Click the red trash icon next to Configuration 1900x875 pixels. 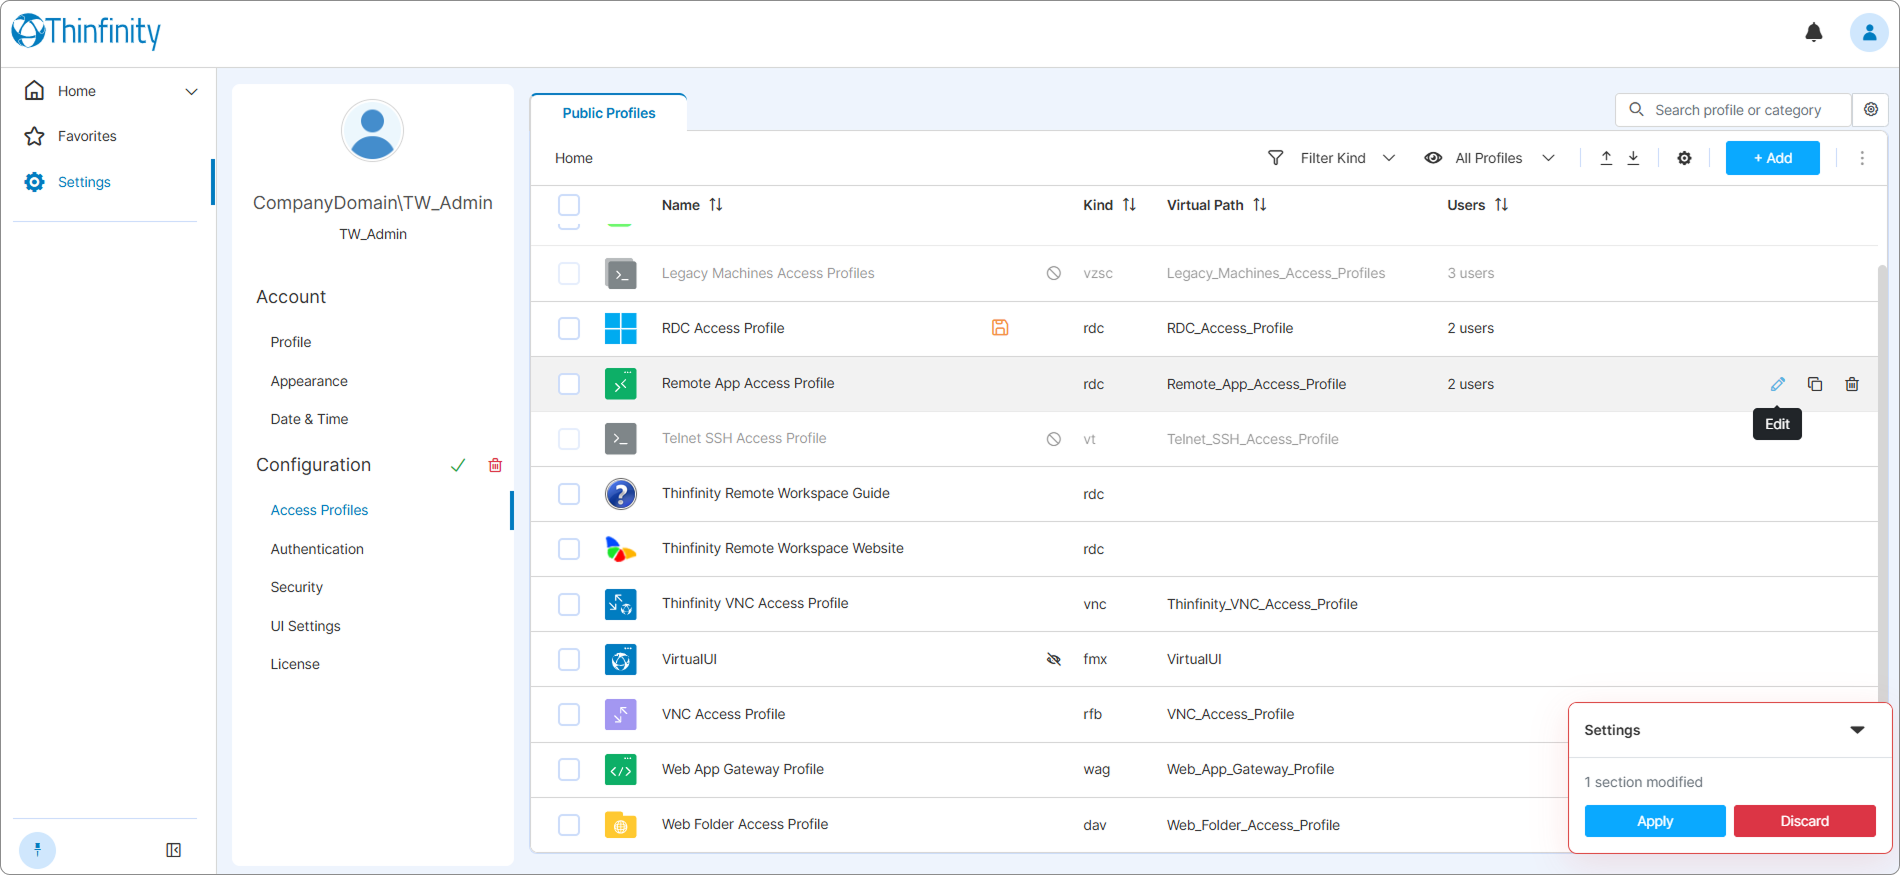point(495,465)
